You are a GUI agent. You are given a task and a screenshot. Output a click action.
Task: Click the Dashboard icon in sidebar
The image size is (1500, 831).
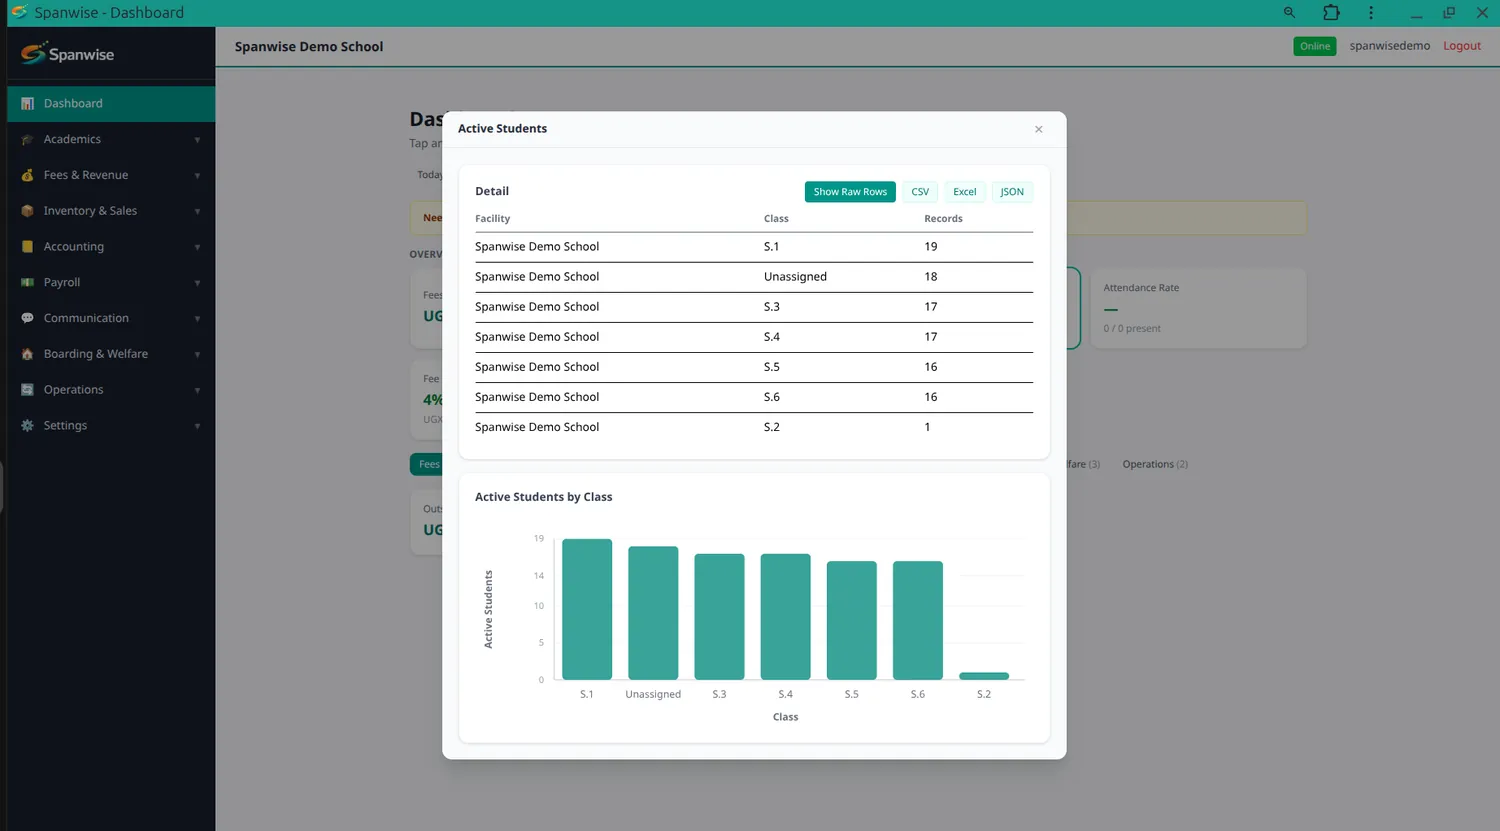point(28,104)
